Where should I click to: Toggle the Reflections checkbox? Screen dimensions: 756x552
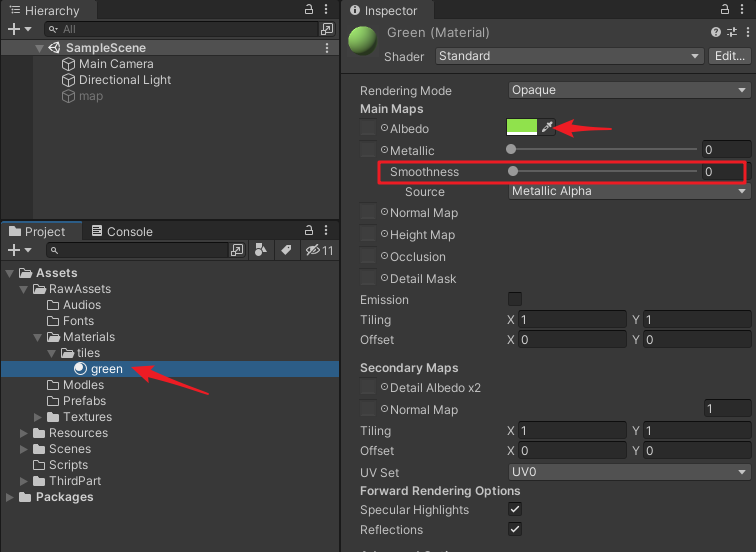[x=515, y=529]
